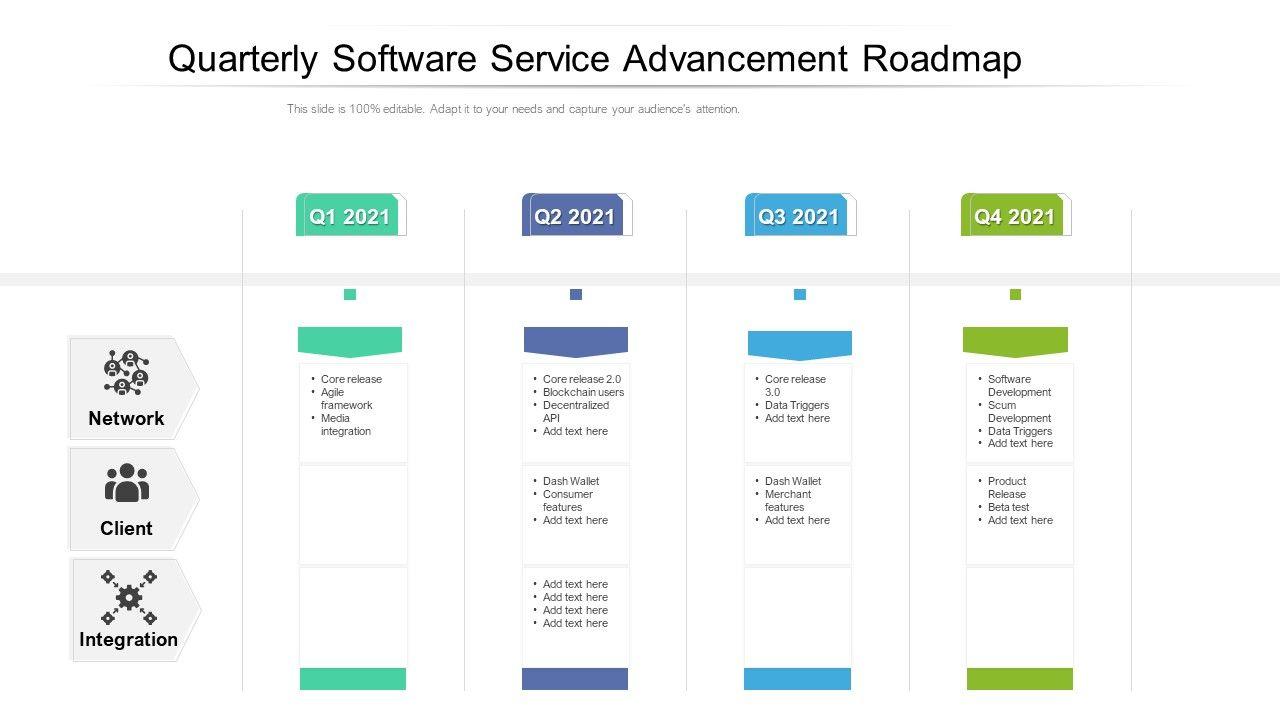1280x720 pixels.
Task: Click the 'Decentralized API' bullet
Action: 576,412
